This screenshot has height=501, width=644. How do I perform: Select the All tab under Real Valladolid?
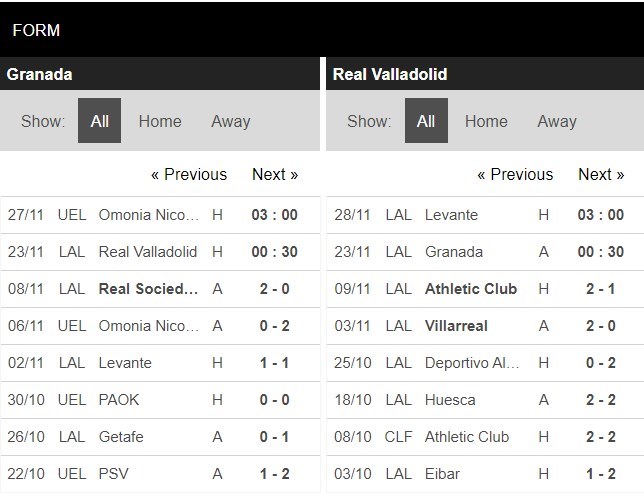point(426,121)
